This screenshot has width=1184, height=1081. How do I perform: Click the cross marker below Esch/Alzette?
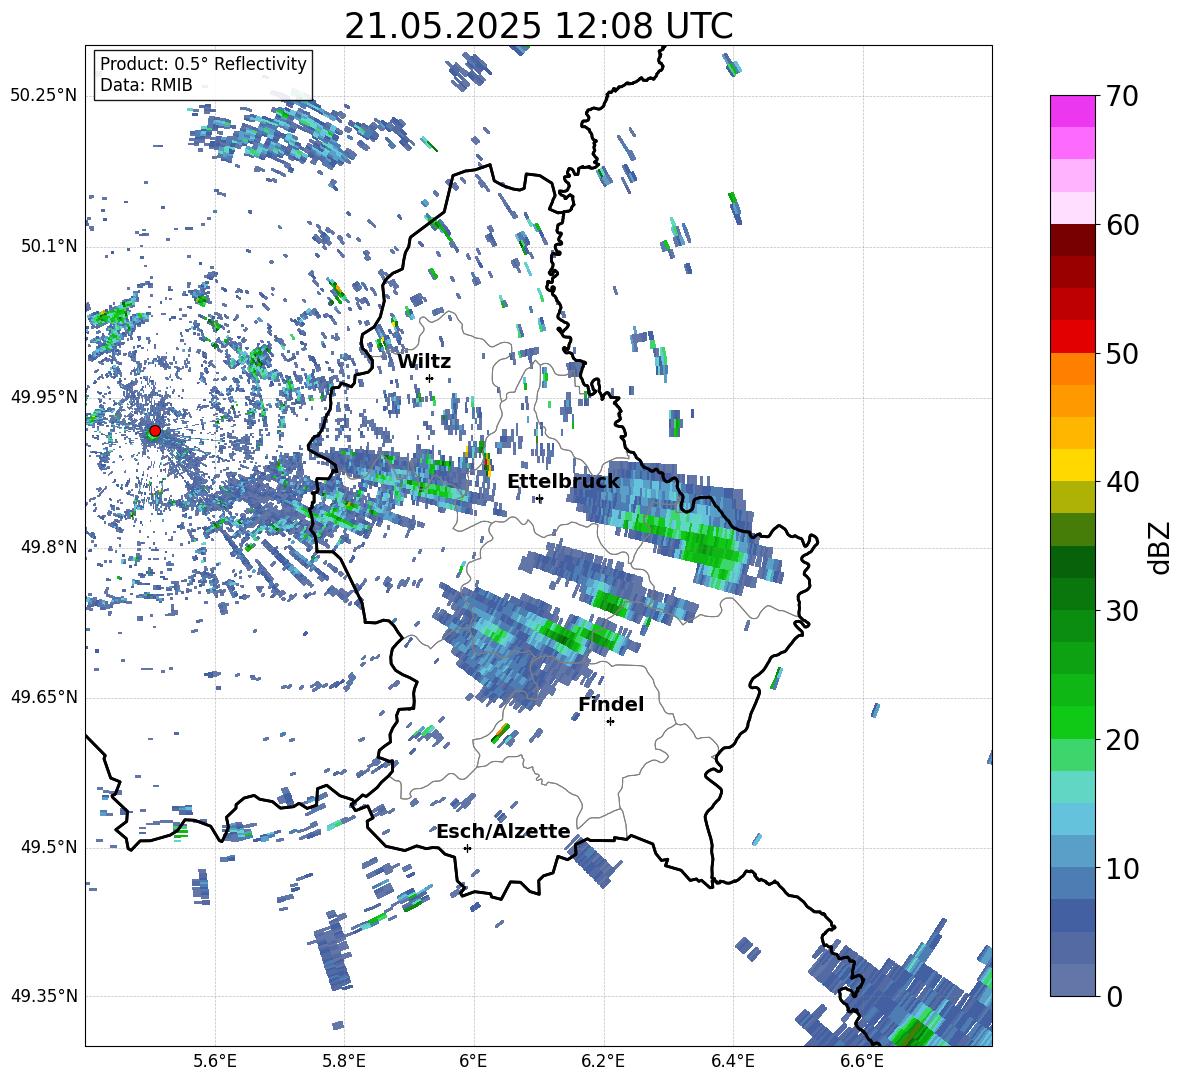pos(467,848)
